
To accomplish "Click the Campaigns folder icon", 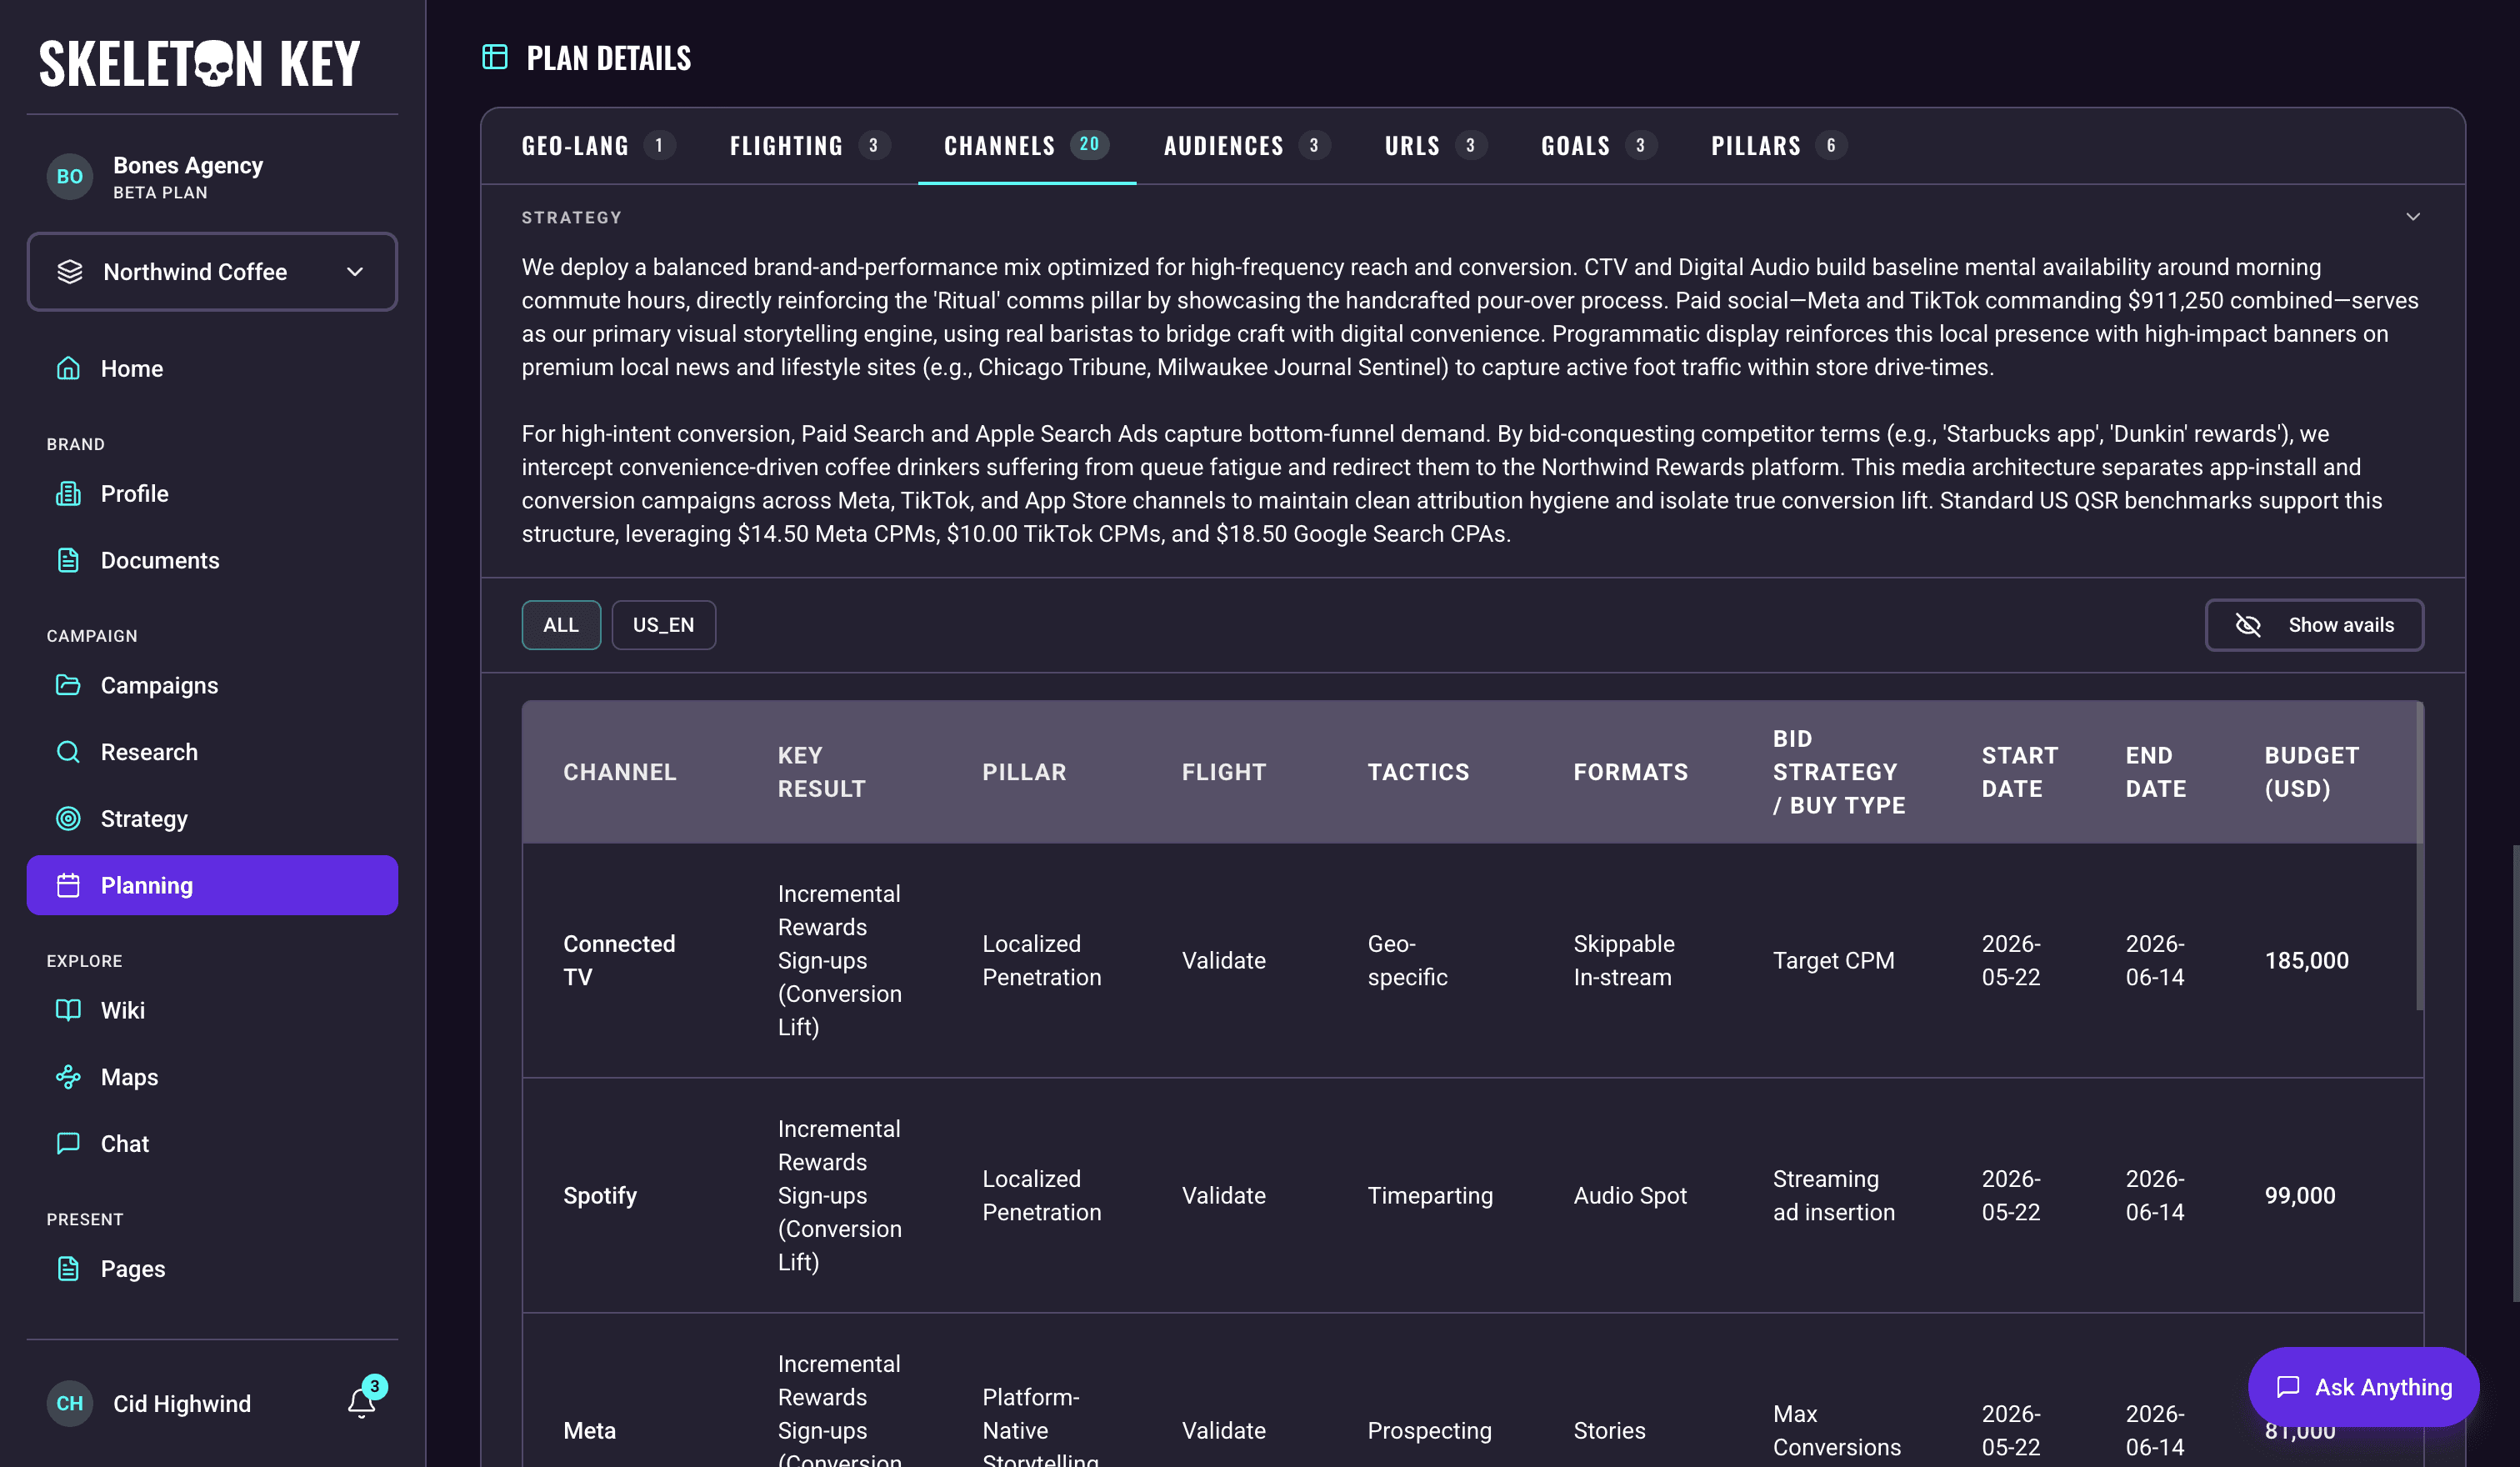I will click(68, 686).
